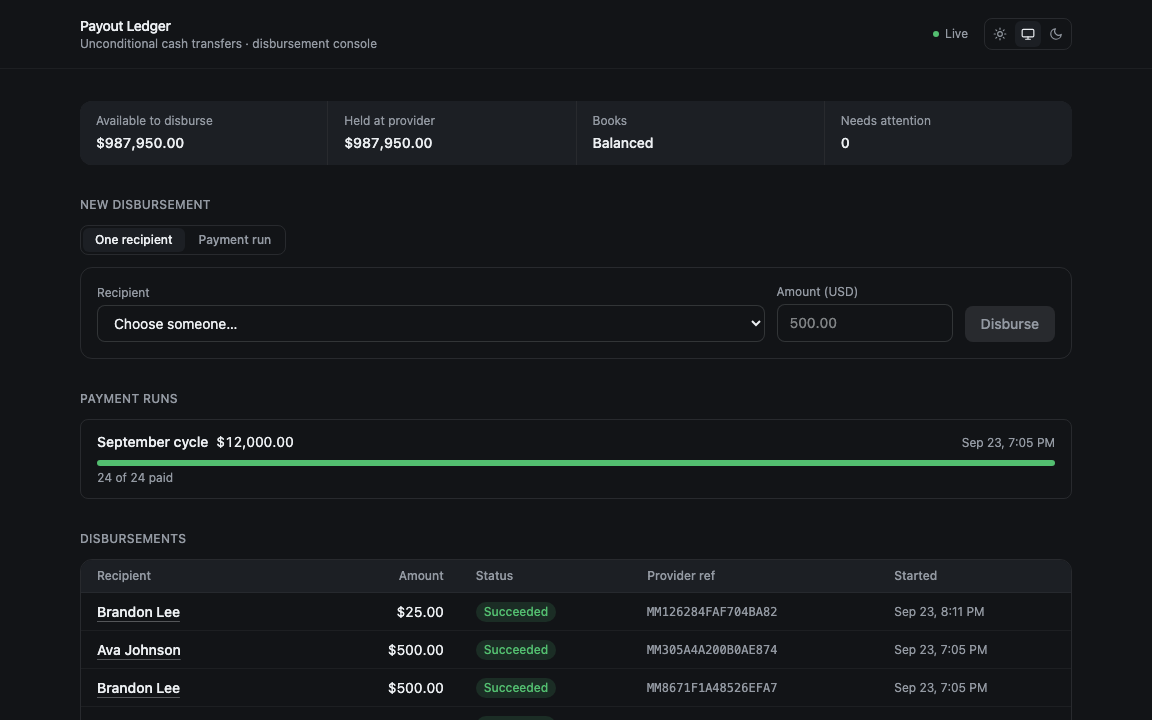Image resolution: width=1152 pixels, height=720 pixels.
Task: Click the green Live status indicator
Action: (x=950, y=34)
